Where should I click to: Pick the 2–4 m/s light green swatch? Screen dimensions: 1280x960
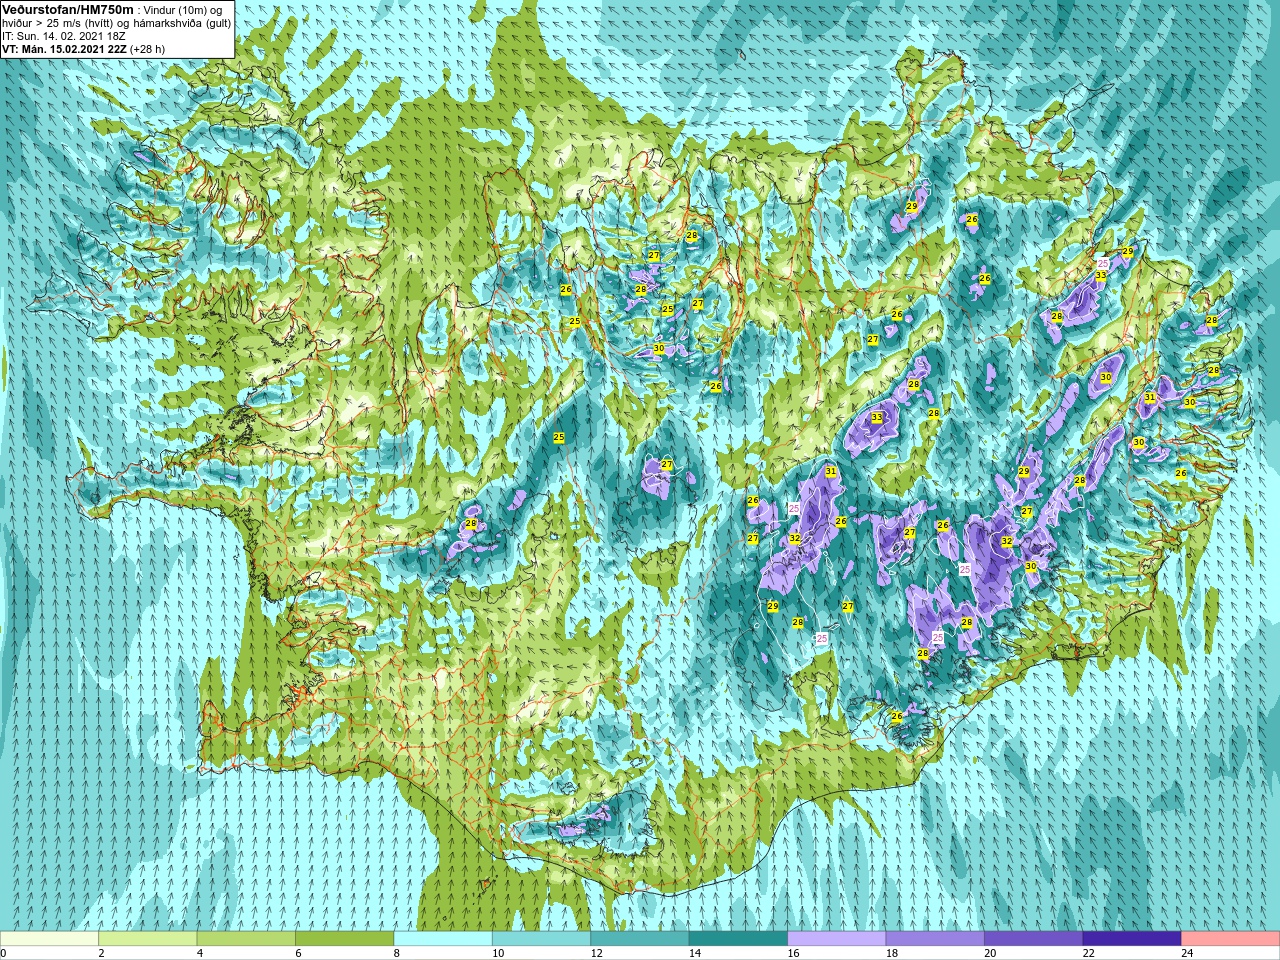(148, 939)
